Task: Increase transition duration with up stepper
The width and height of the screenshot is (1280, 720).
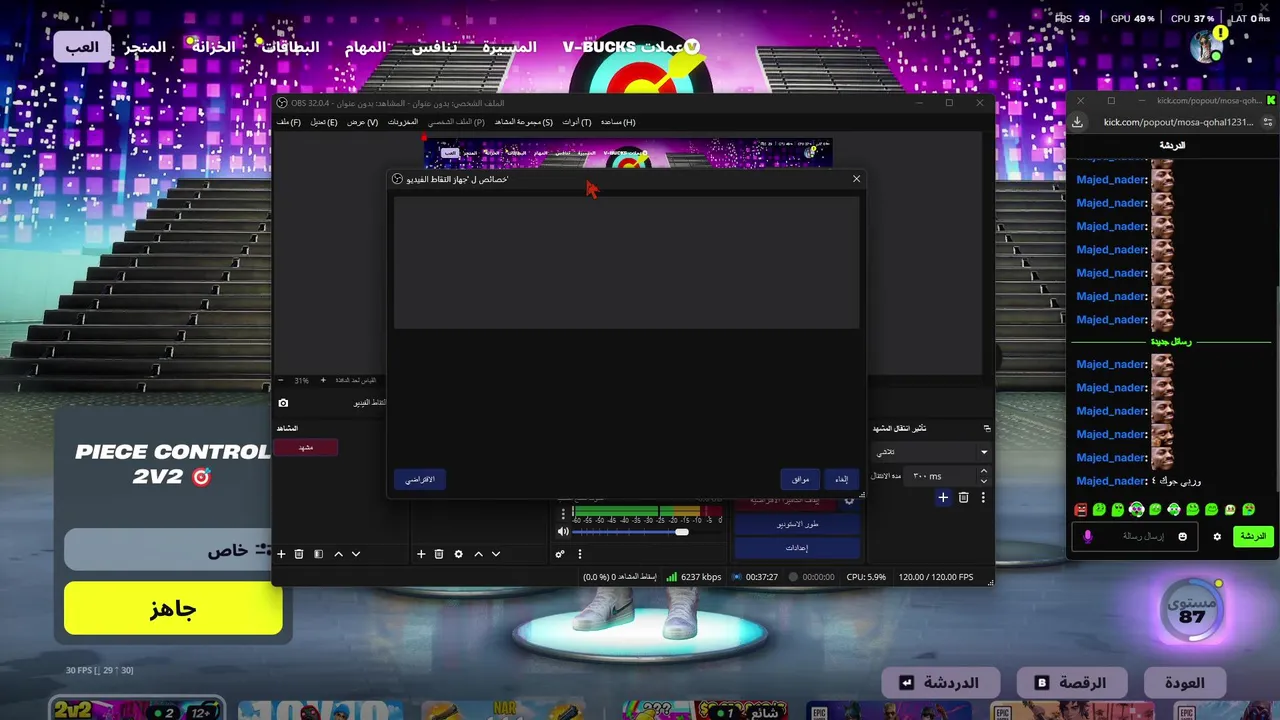Action: pos(983,471)
